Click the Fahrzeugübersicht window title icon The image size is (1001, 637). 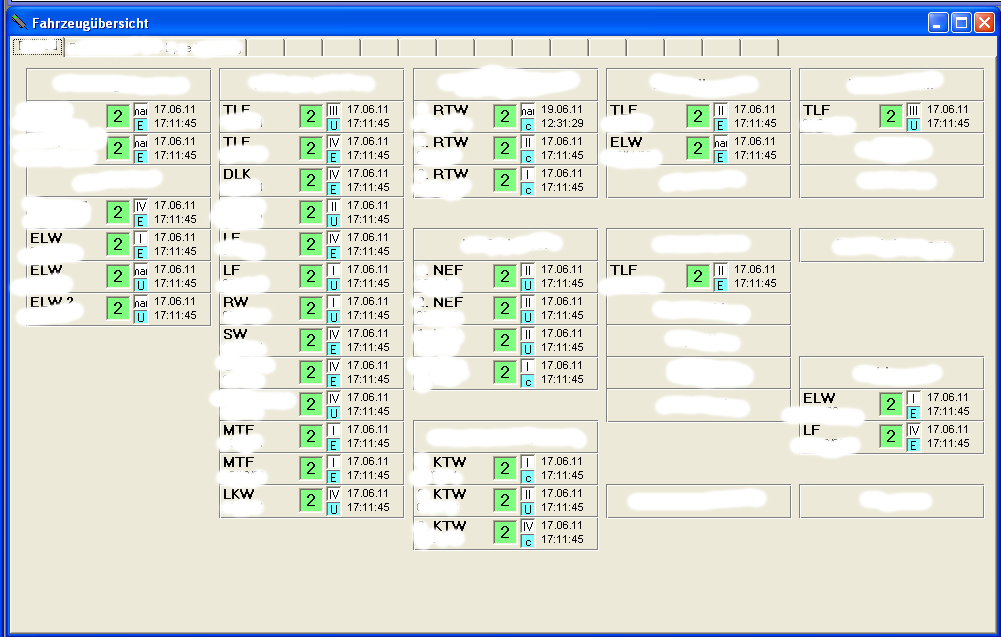[x=20, y=22]
